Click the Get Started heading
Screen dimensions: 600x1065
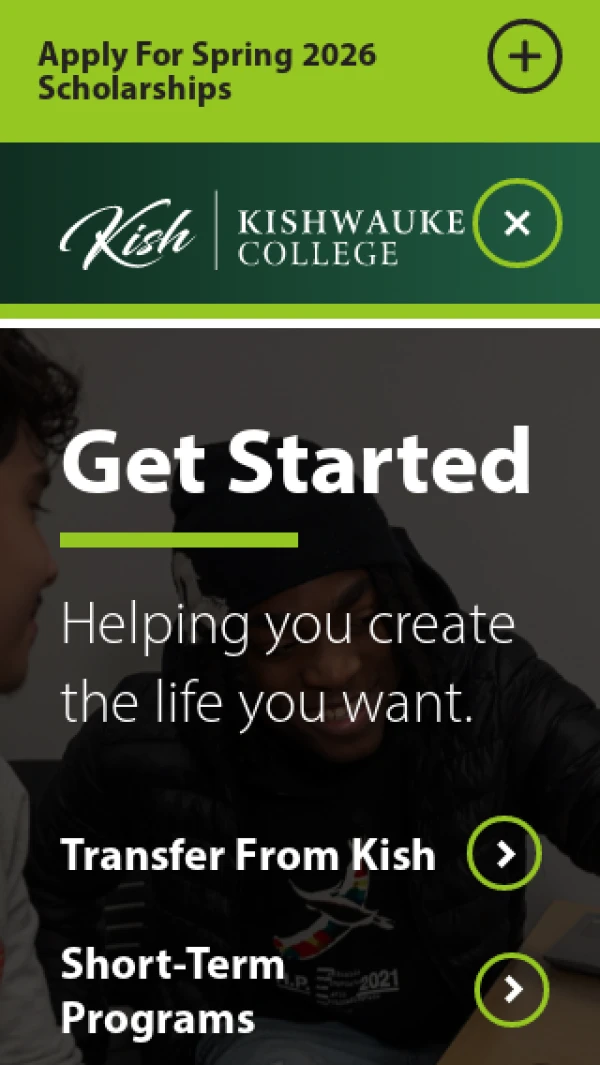pyautogui.click(x=296, y=465)
